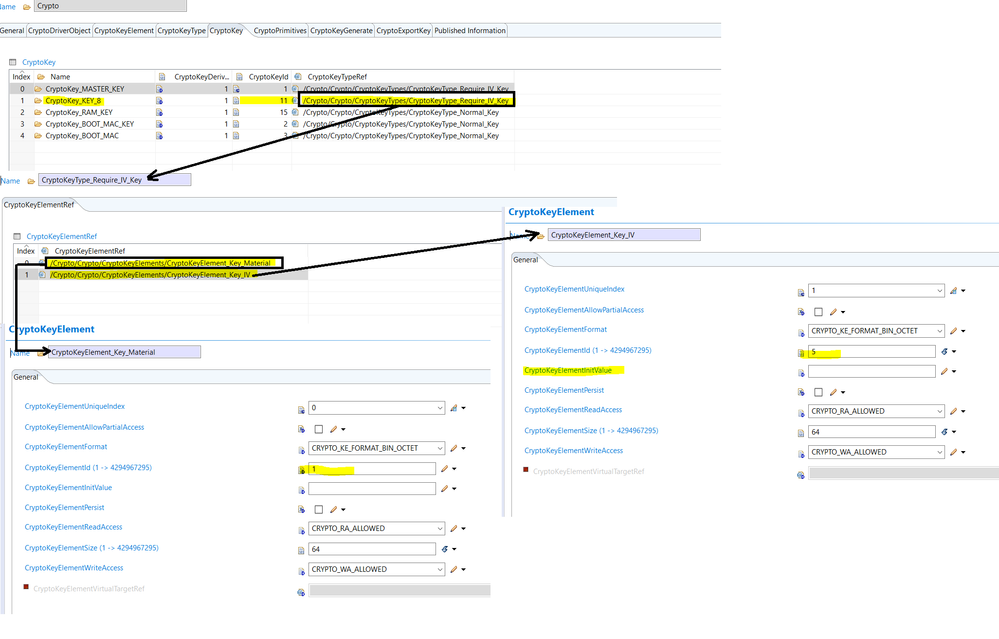Click CryptoKeyElementInitValue field in Key_Material panel
This screenshot has height=639, width=999.
click(372, 489)
